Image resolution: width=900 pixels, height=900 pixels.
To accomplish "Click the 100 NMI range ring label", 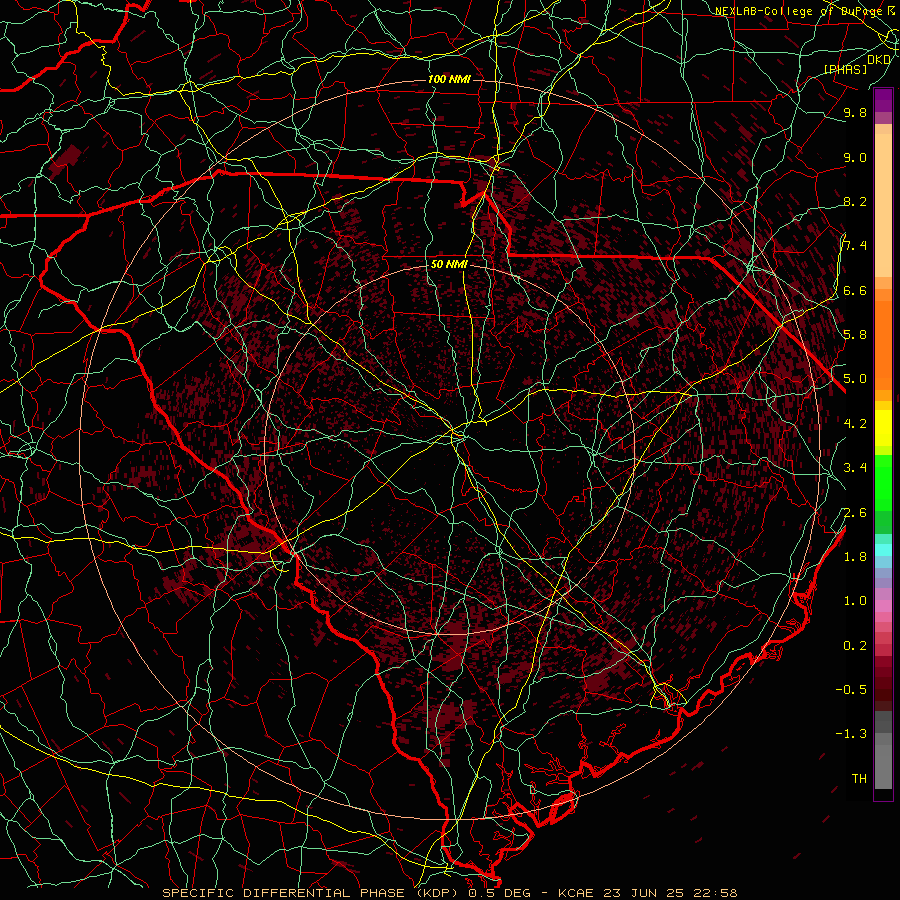I will [x=449, y=79].
